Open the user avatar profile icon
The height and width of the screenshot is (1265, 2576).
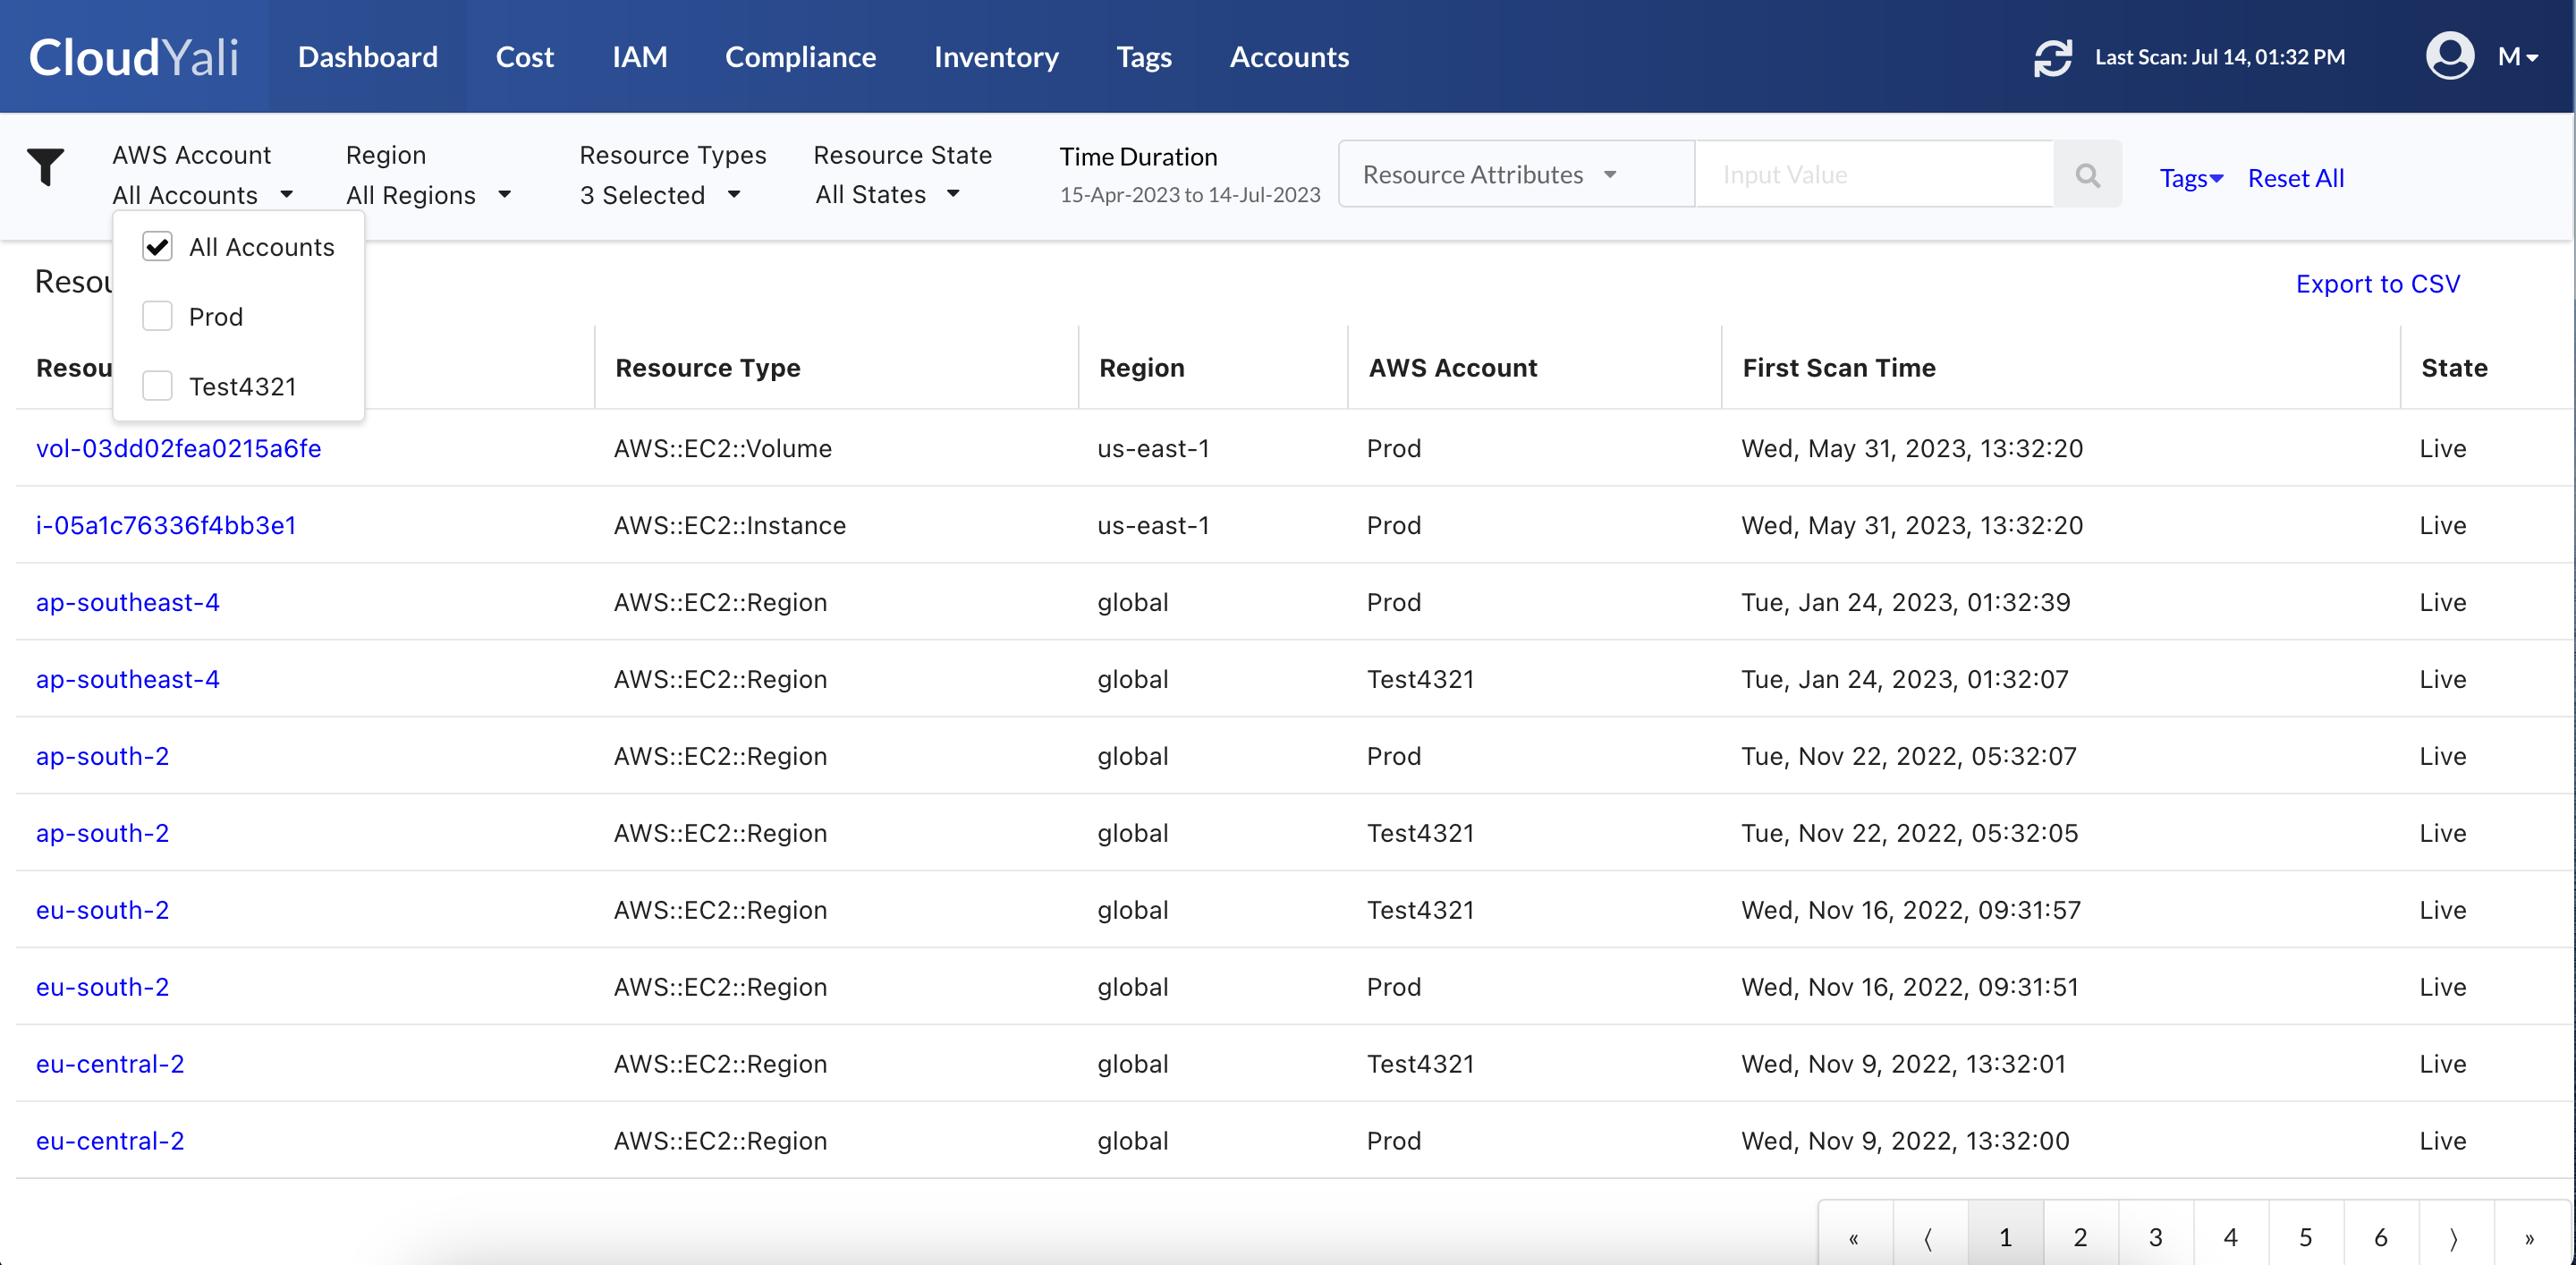(x=2449, y=55)
